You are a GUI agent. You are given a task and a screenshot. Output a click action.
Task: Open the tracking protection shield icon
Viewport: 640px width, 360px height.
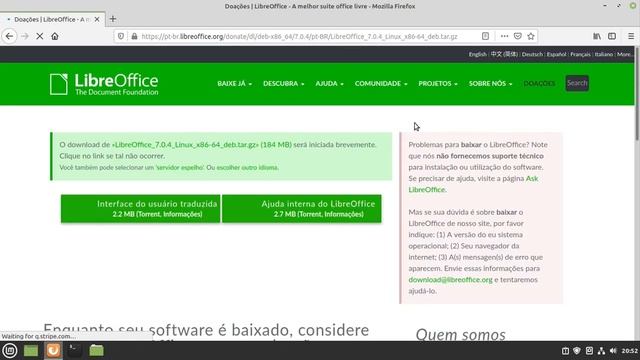pyautogui.click(x=121, y=36)
